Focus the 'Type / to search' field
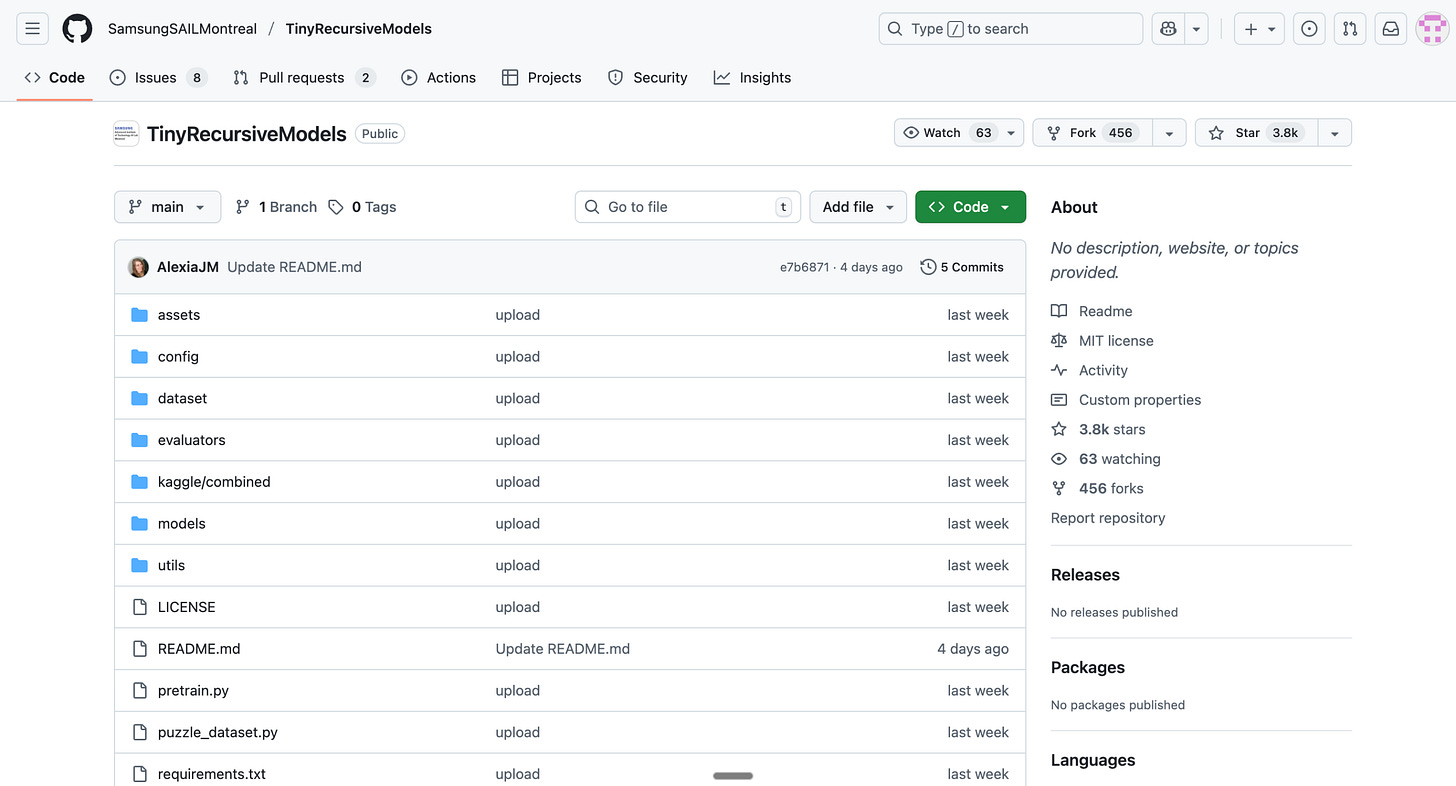This screenshot has width=1456, height=786. point(1010,29)
